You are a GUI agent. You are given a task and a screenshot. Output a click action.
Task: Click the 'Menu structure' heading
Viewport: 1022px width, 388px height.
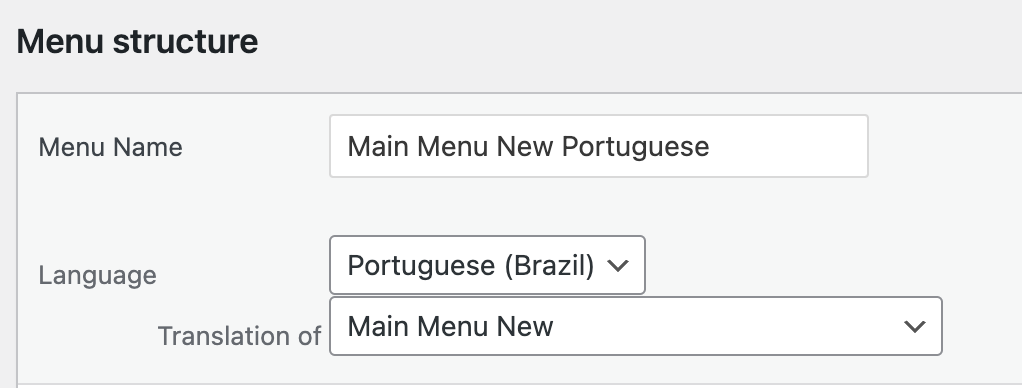pos(137,41)
